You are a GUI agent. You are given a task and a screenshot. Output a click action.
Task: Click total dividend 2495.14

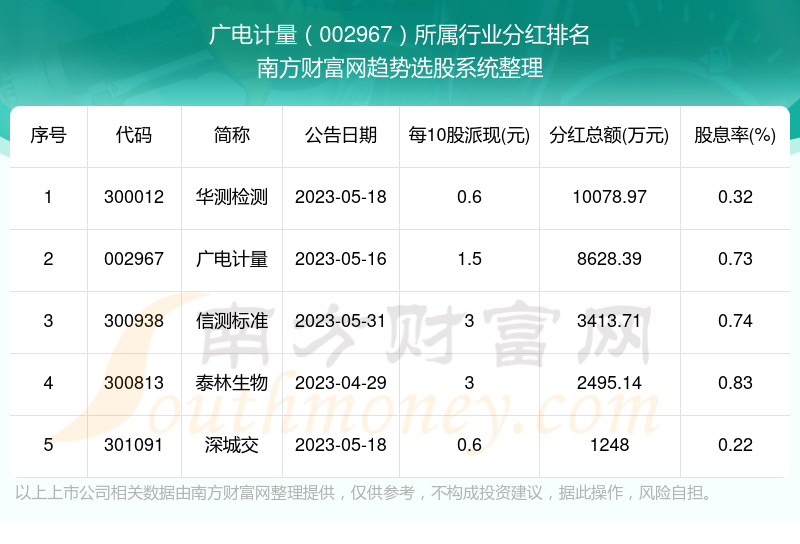tap(609, 383)
